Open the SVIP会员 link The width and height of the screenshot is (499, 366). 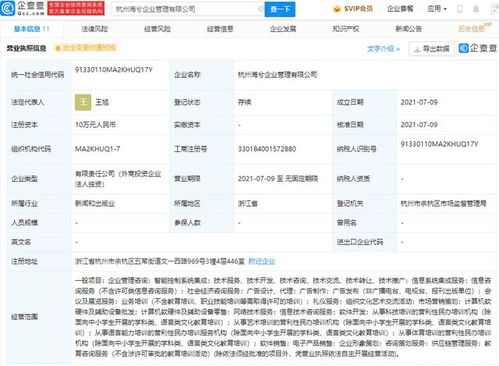[x=358, y=9]
